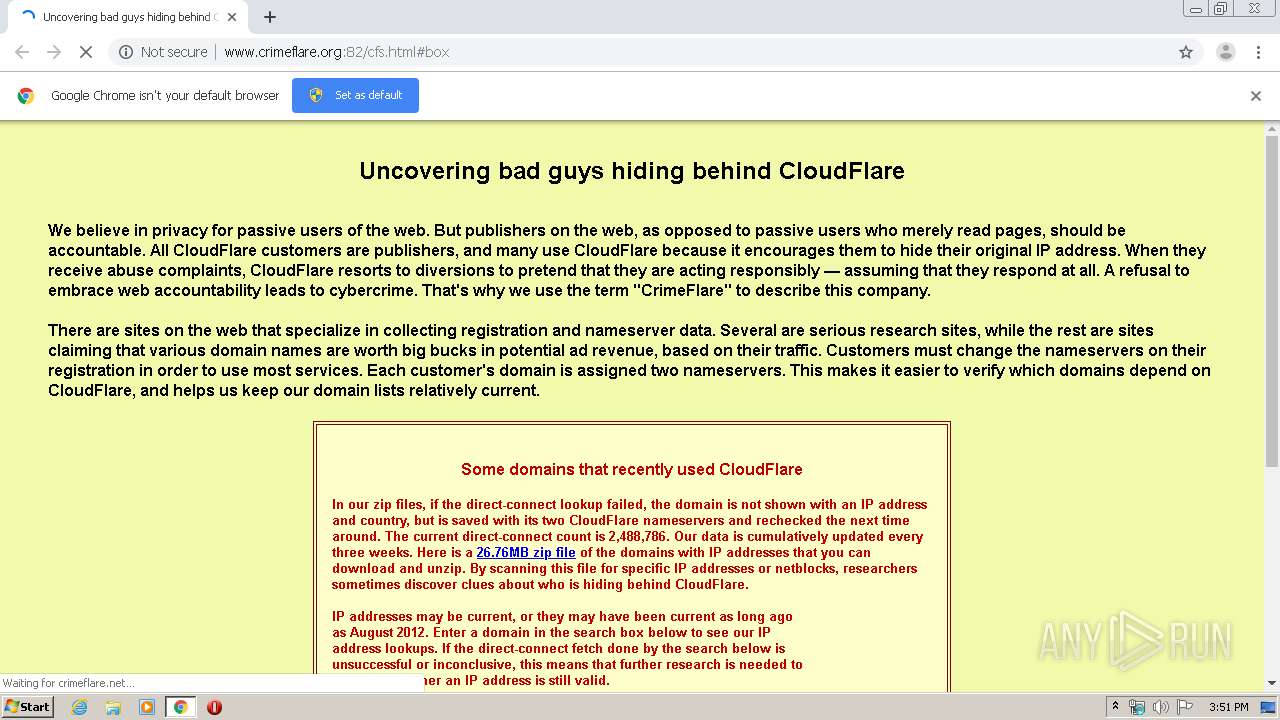
Task: Click the 3:51 PM clock
Action: tap(1228, 707)
